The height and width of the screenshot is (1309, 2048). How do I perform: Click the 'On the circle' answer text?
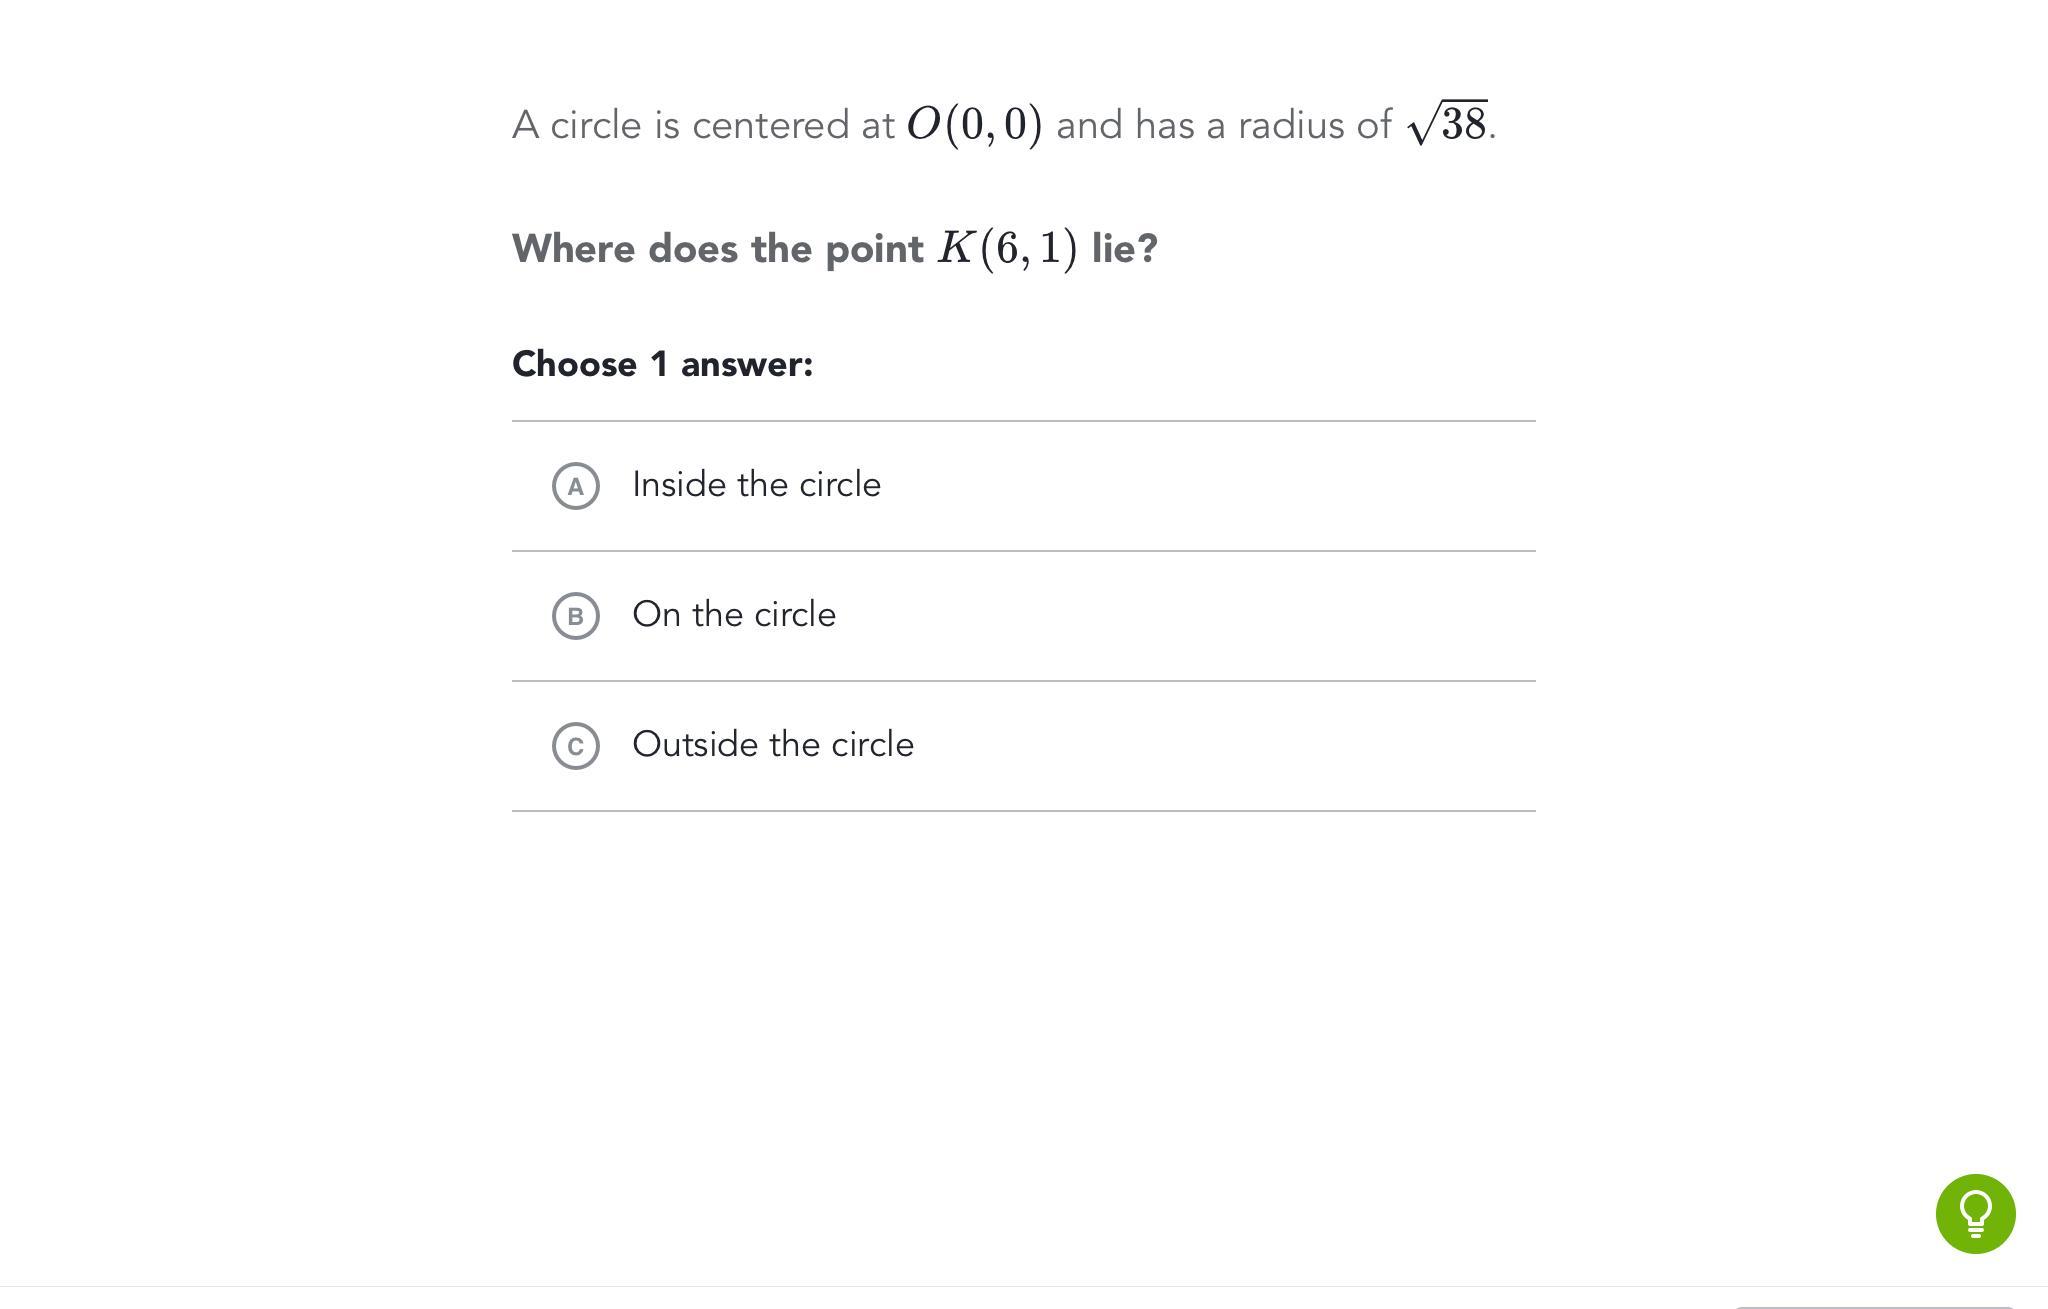click(734, 615)
